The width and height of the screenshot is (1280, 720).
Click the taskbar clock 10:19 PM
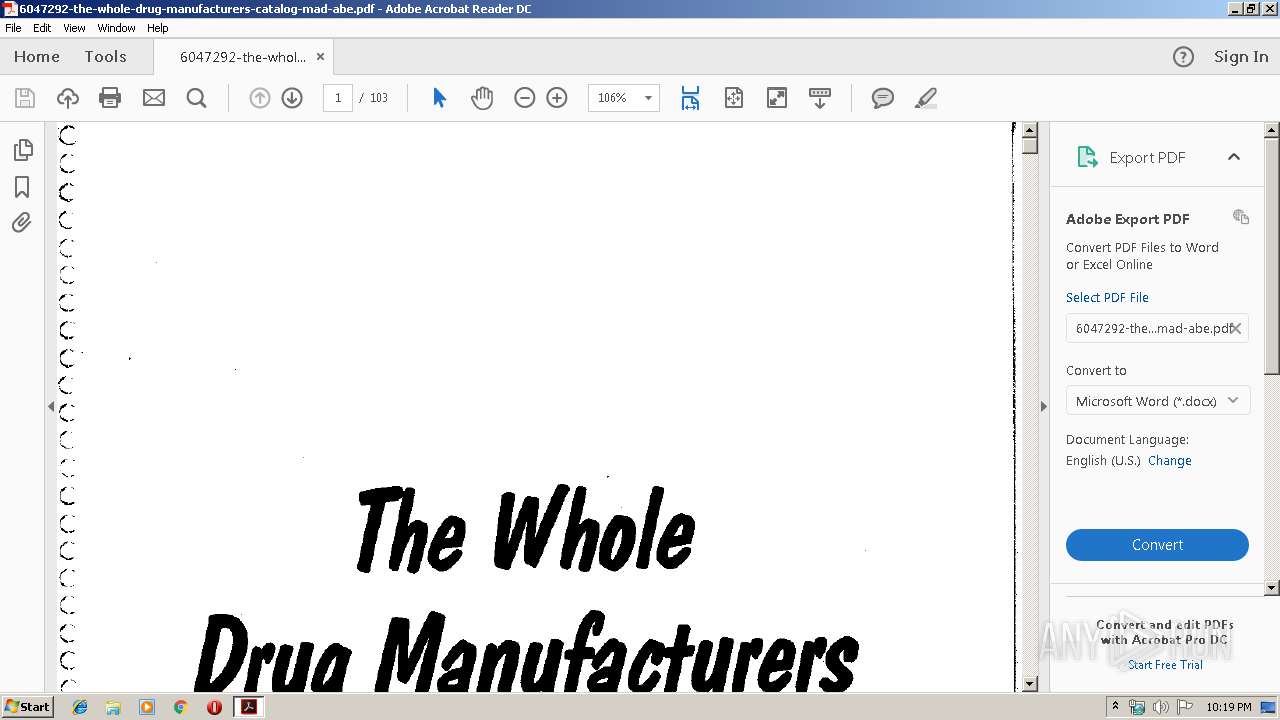[1229, 707]
